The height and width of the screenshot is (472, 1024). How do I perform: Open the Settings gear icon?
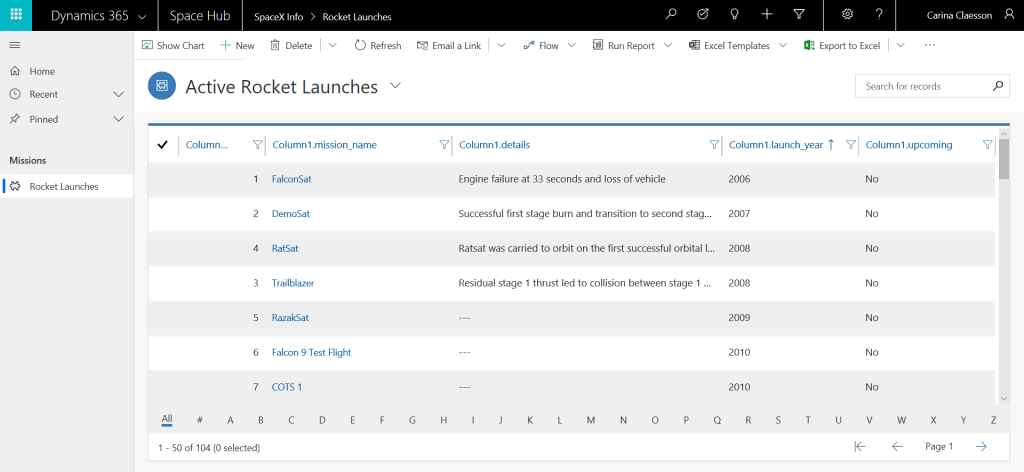point(847,15)
